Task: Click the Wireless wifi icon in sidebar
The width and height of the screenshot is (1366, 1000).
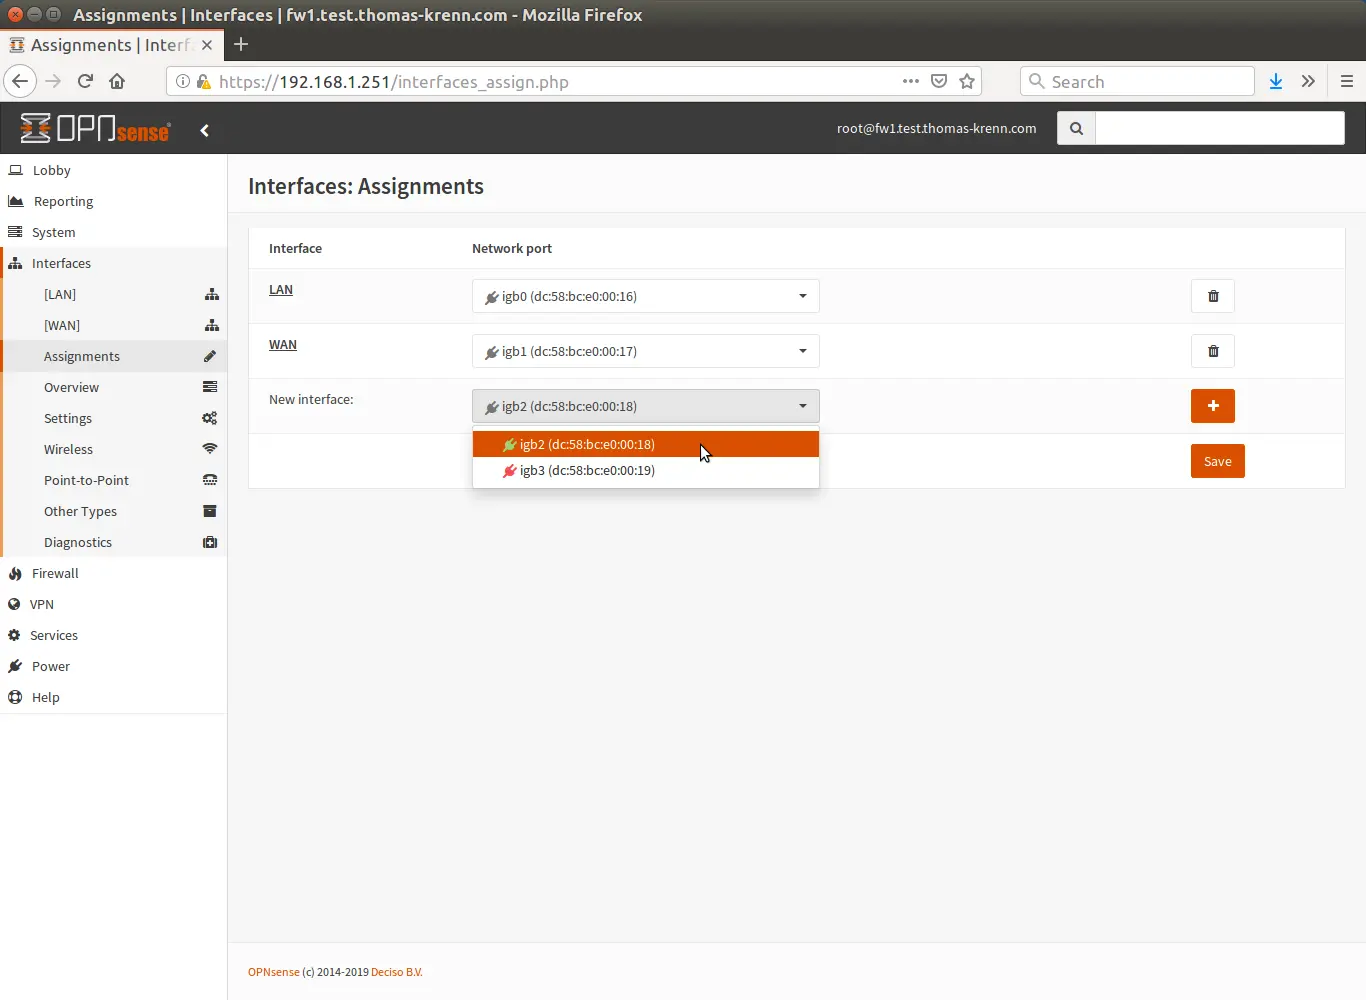Action: coord(209,449)
